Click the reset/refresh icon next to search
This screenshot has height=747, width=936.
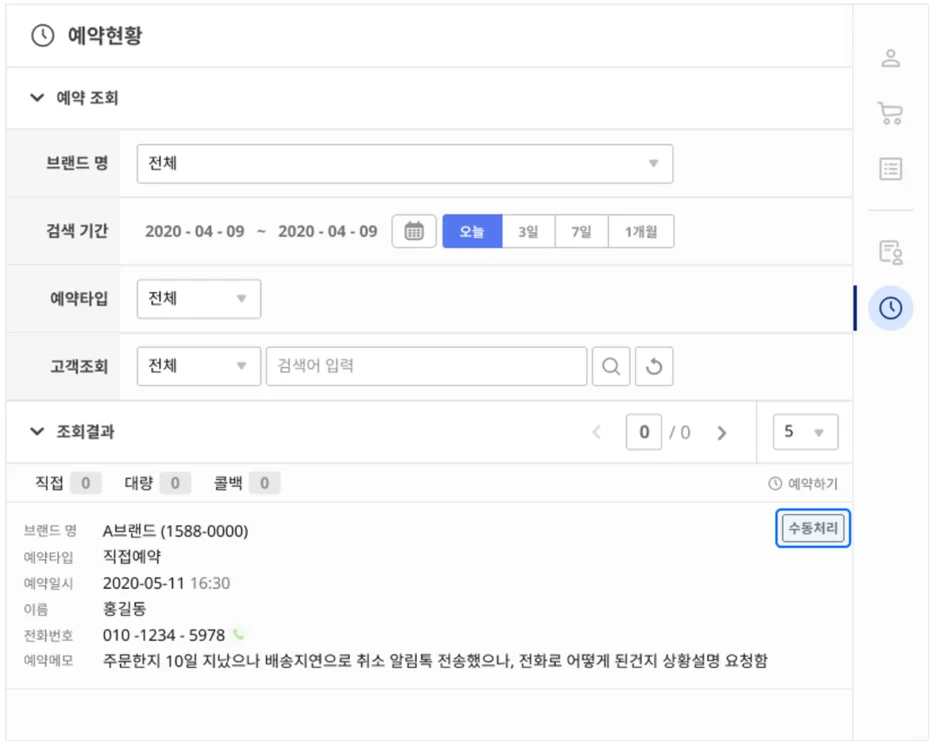(653, 365)
